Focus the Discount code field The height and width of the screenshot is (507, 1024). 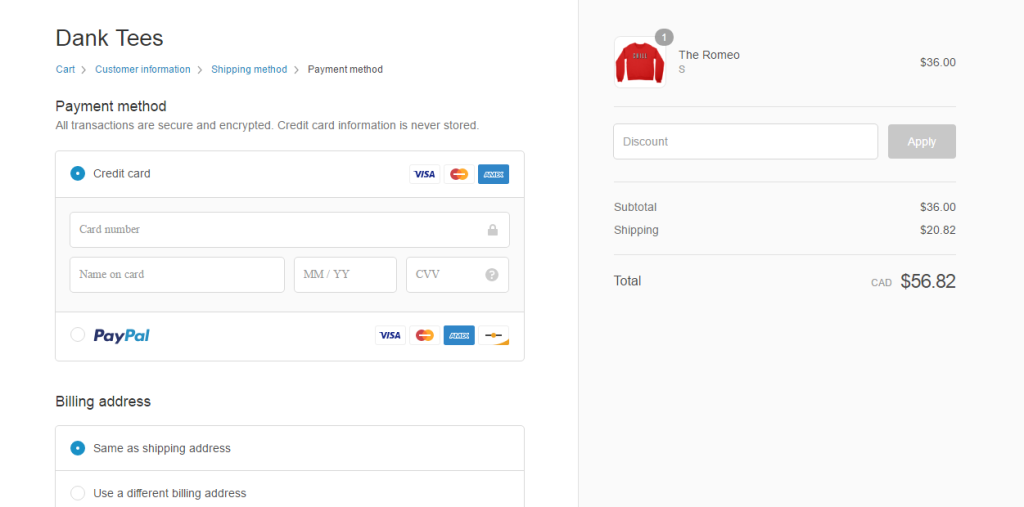coord(745,141)
